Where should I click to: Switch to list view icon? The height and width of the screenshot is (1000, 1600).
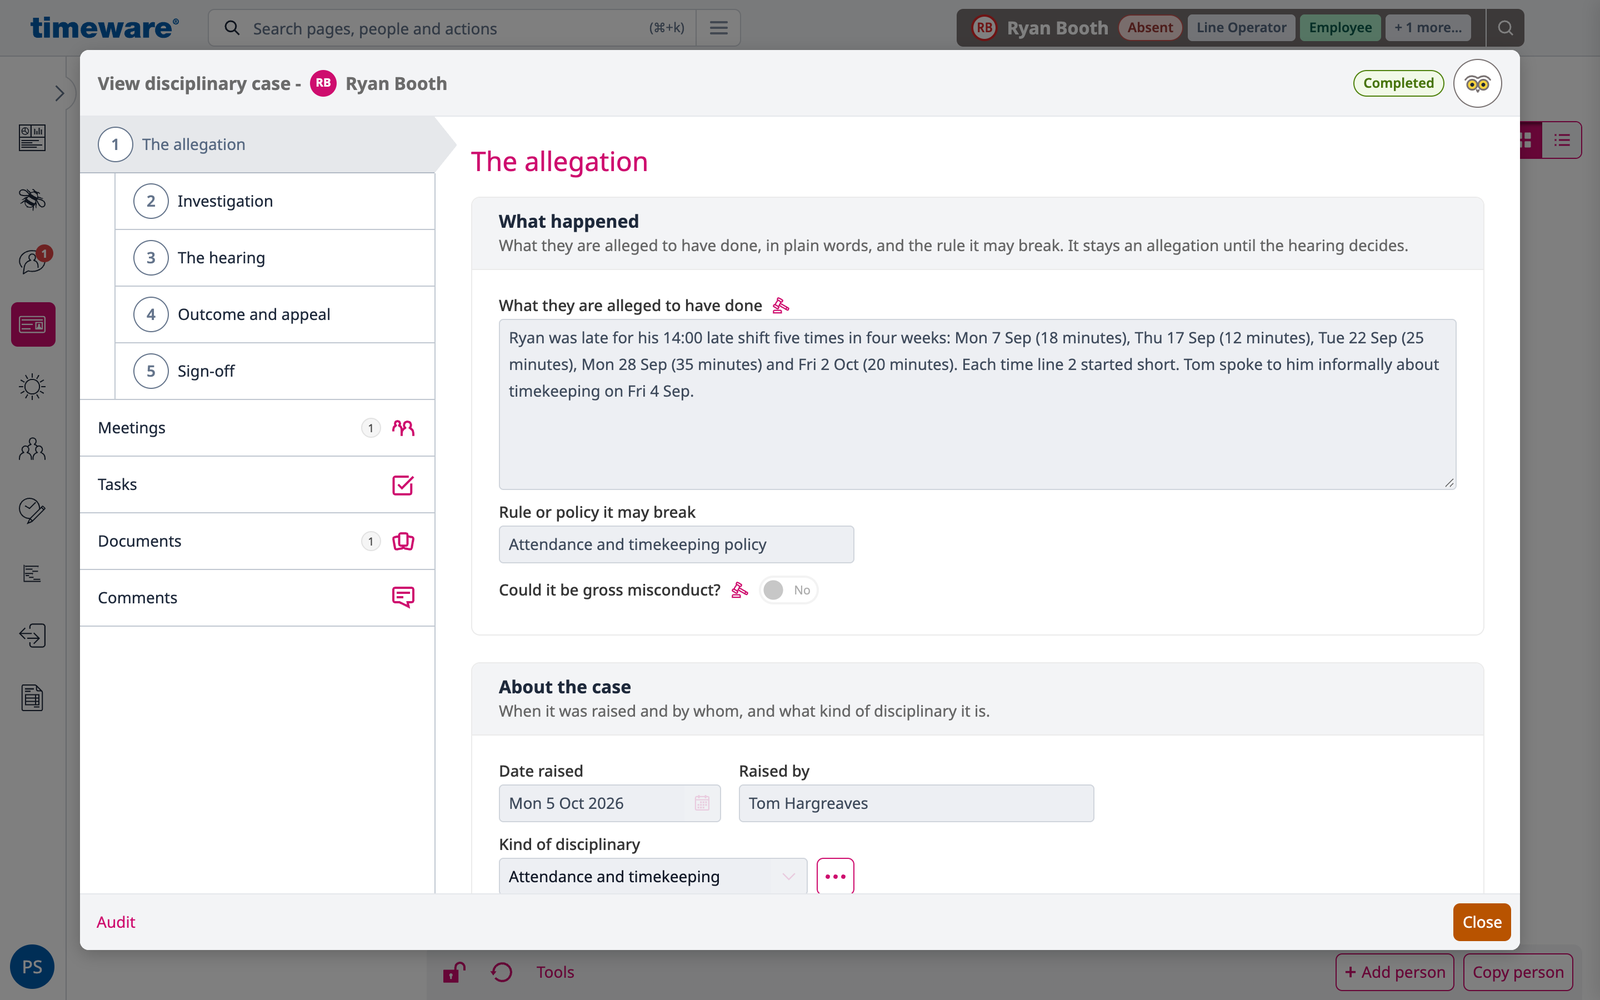pos(1562,141)
